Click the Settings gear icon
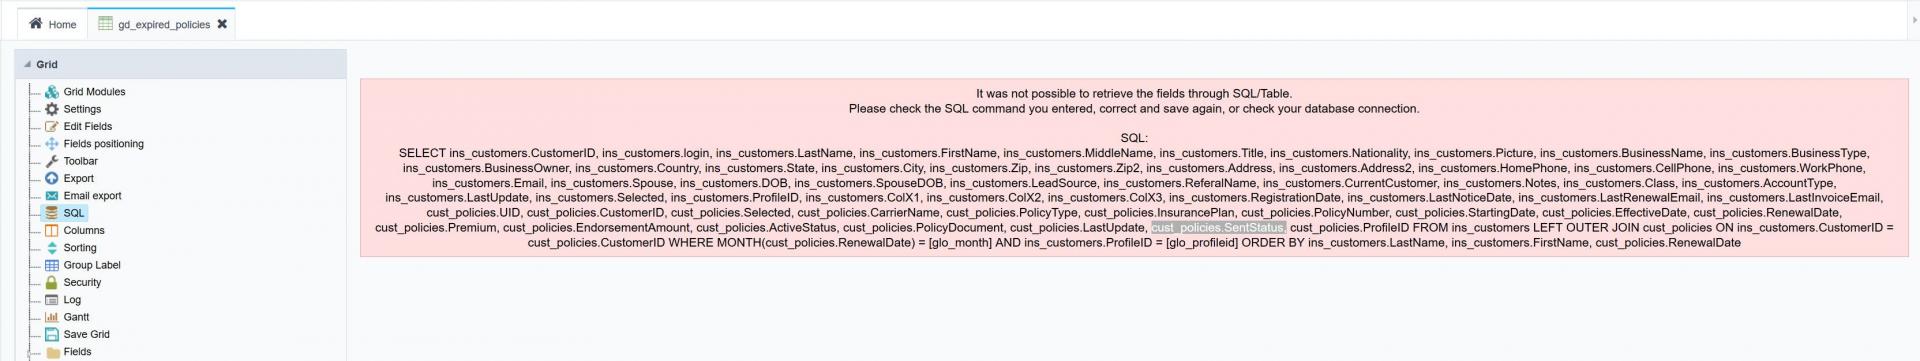This screenshot has height=361, width=1920. [x=52, y=109]
